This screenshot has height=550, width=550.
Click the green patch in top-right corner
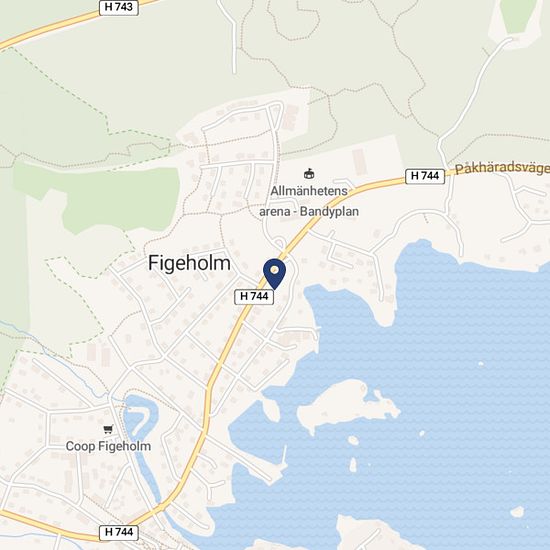pyautogui.click(x=518, y=16)
